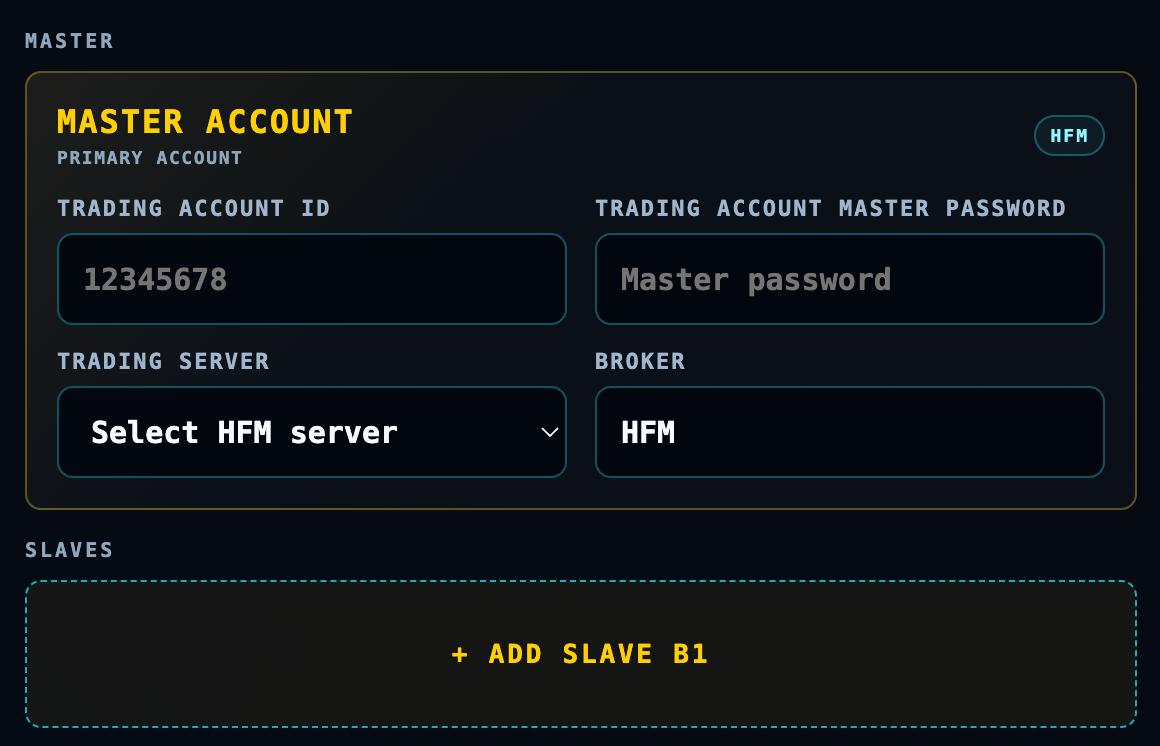The image size is (1160, 746).
Task: Click the Trading Account ID label
Action: click(194, 208)
